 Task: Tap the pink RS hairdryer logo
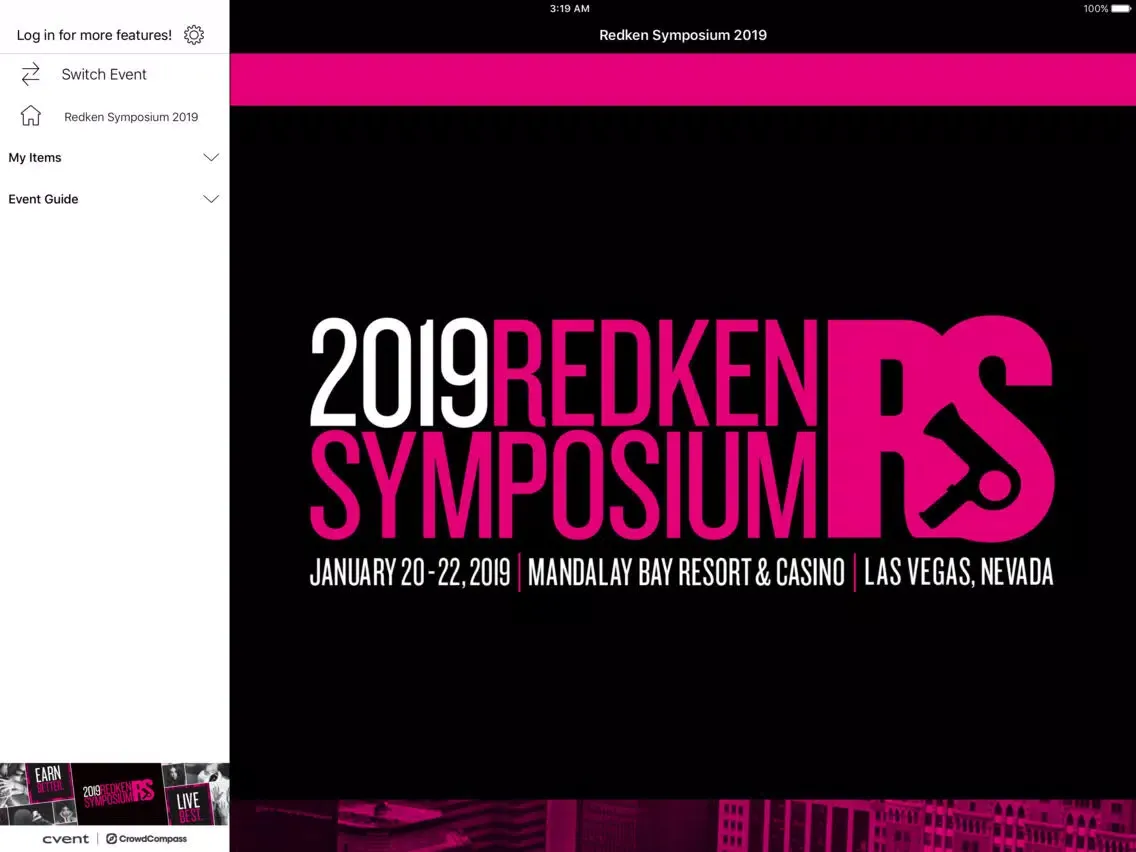tap(940, 427)
